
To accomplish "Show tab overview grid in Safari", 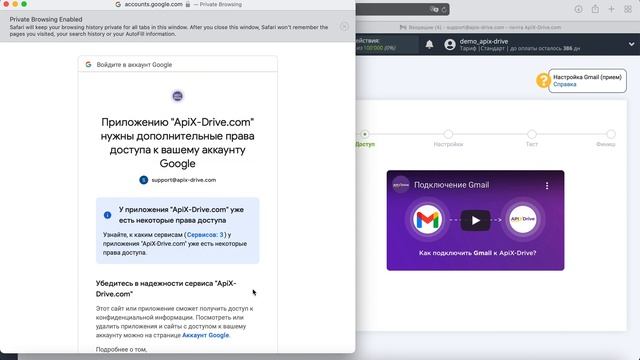I will [628, 9].
